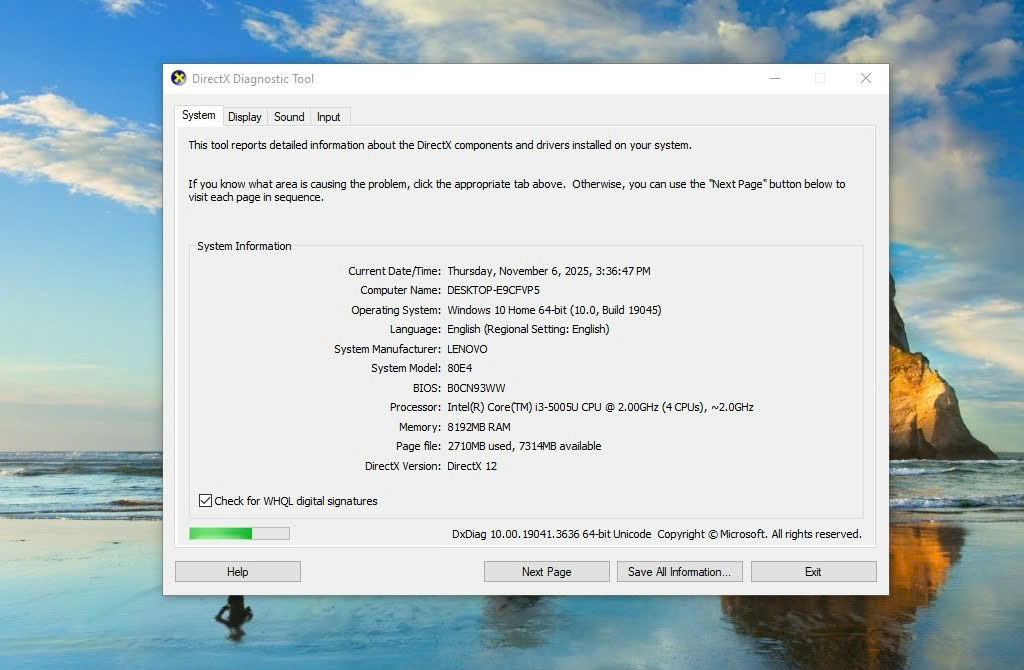
Task: Click the DirectX icon in the title bar
Action: 179,79
